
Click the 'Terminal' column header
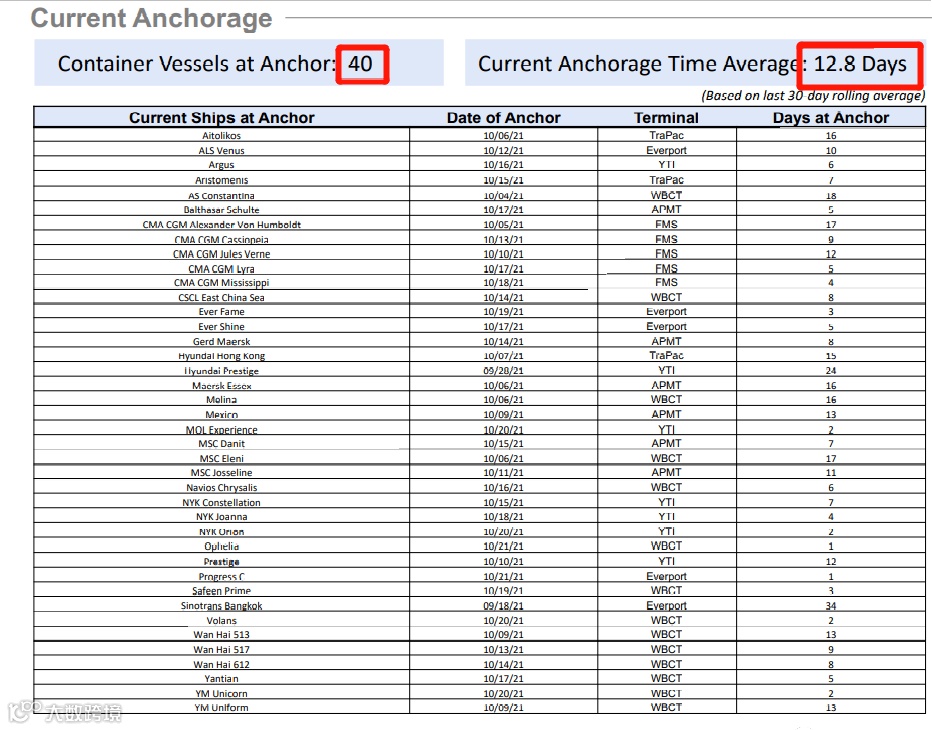(666, 118)
